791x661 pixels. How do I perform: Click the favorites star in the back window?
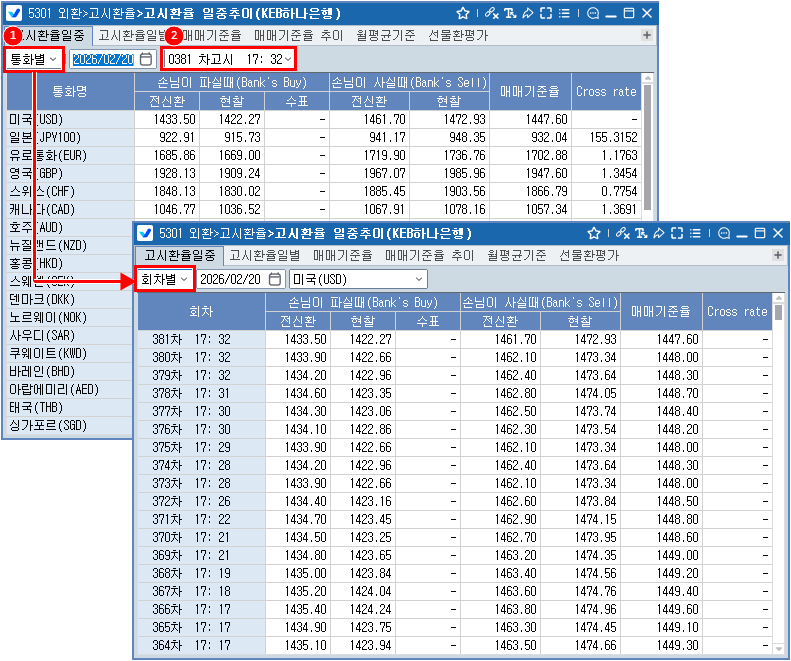pyautogui.click(x=462, y=13)
